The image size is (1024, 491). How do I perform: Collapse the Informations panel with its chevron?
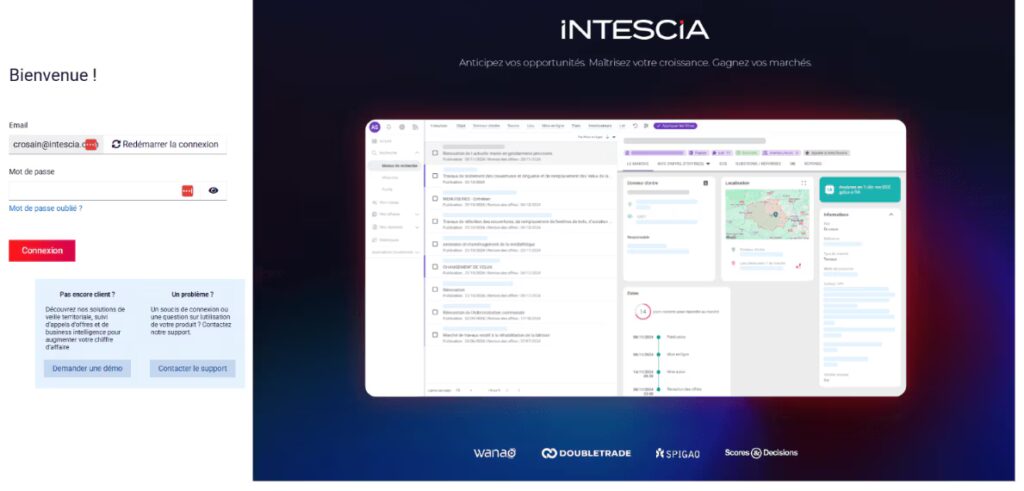pos(891,214)
